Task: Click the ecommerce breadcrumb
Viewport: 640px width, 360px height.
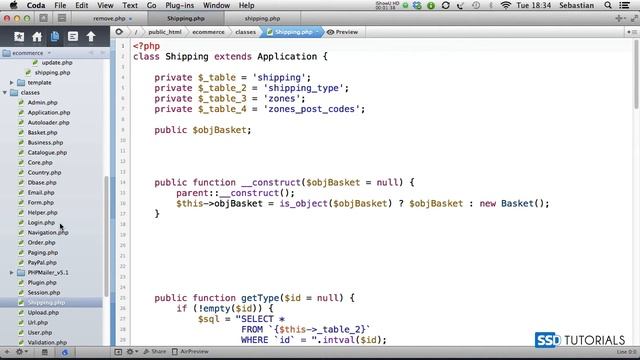Action: click(208, 32)
